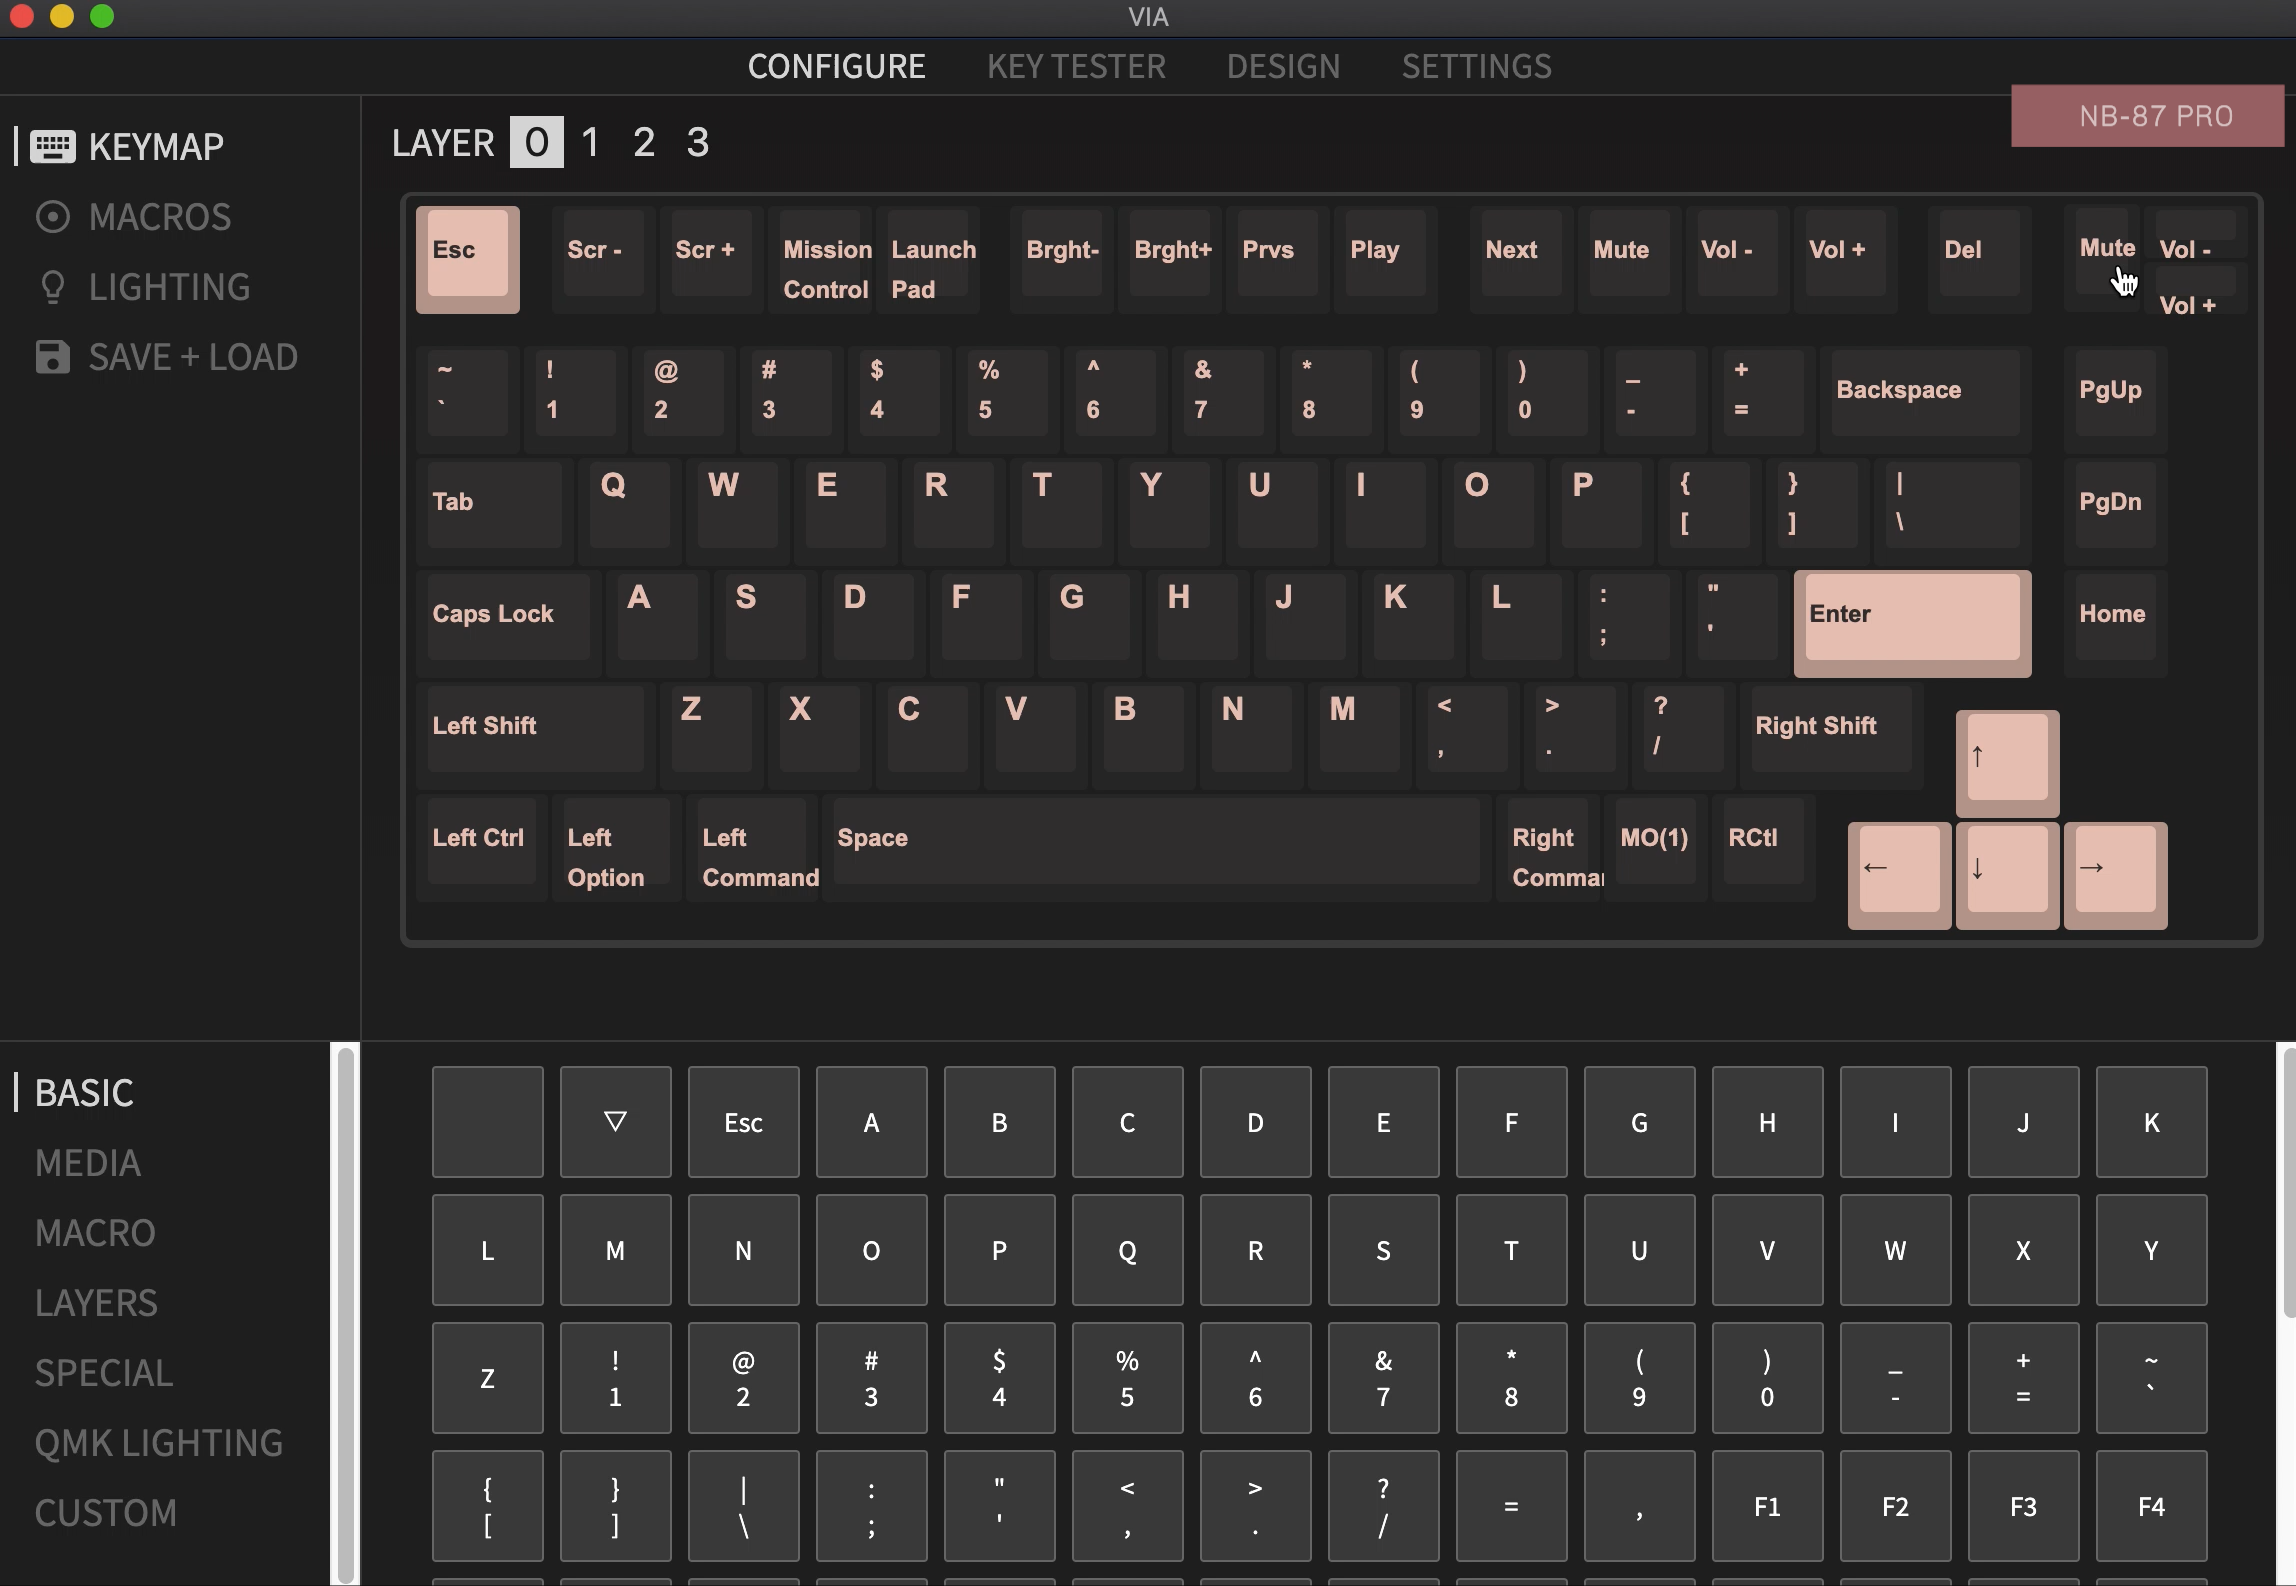Viewport: 2296px width, 1586px height.
Task: Open the QMK LIGHTING keycode category
Action: coord(159,1442)
